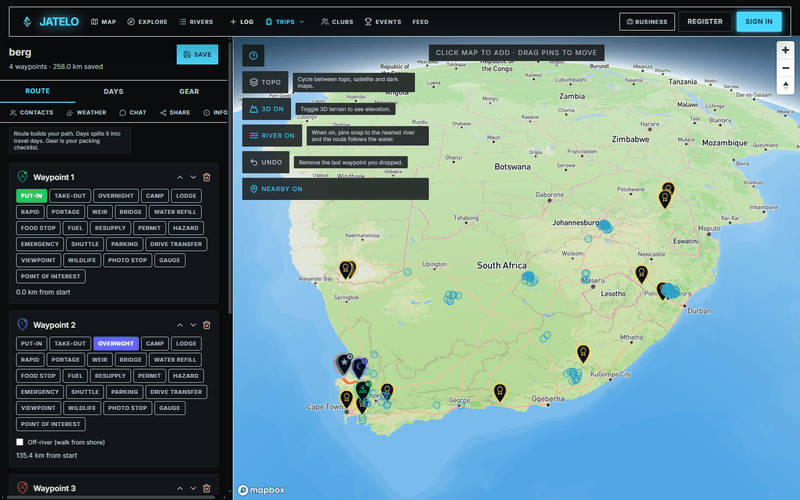The image size is (800, 500).
Task: Open trip Info
Action: [x=215, y=113]
